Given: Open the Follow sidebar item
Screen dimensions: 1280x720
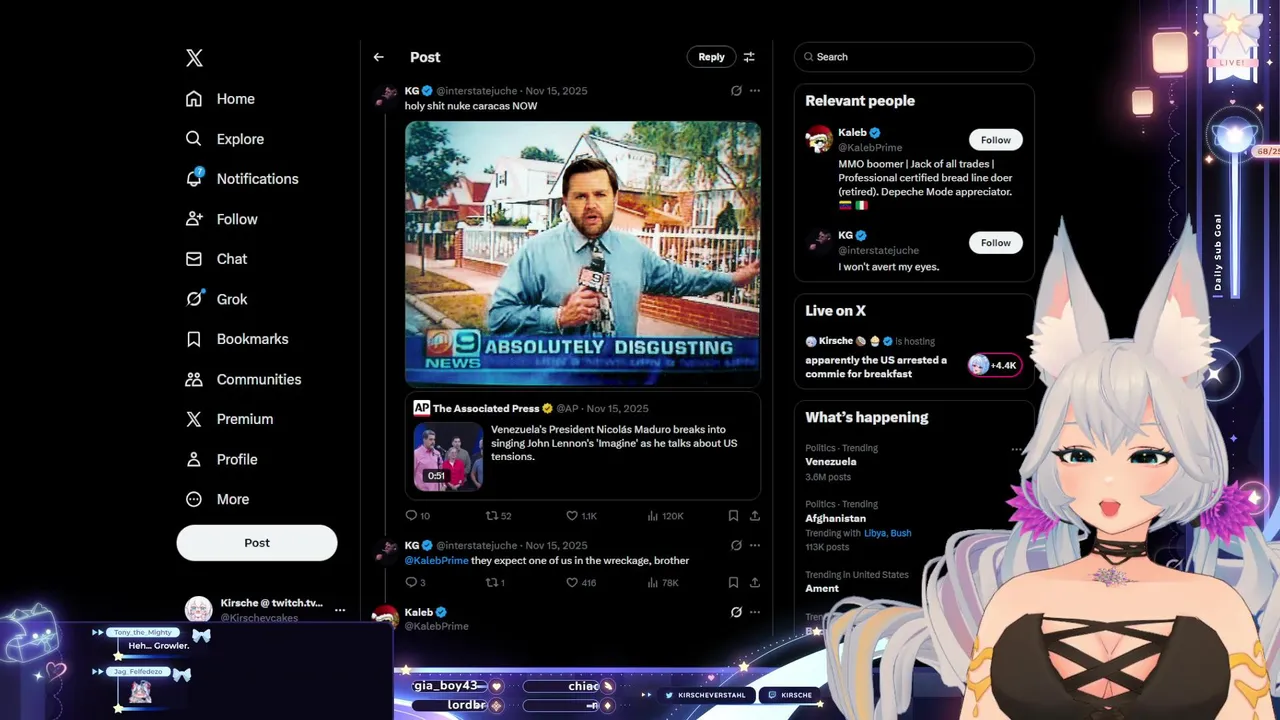Looking at the screenshot, I should [221, 219].
